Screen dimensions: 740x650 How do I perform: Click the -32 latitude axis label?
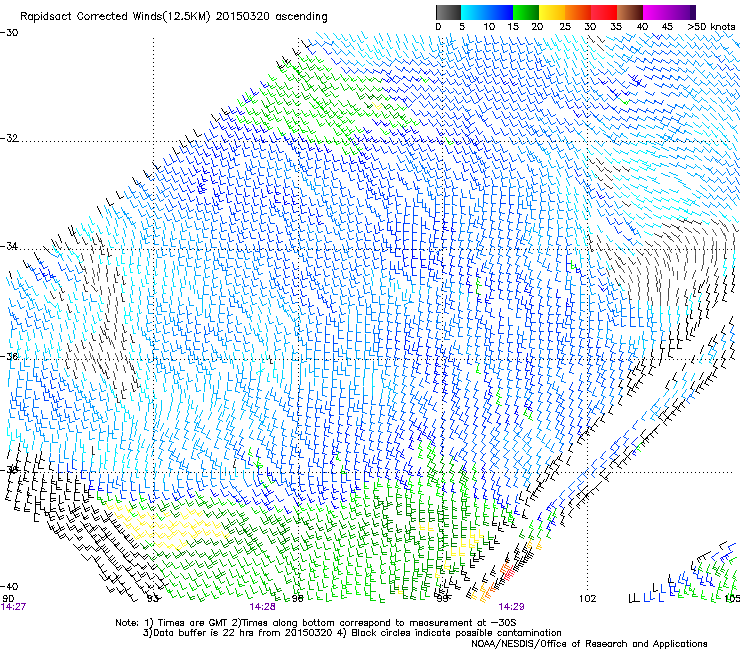(9, 138)
